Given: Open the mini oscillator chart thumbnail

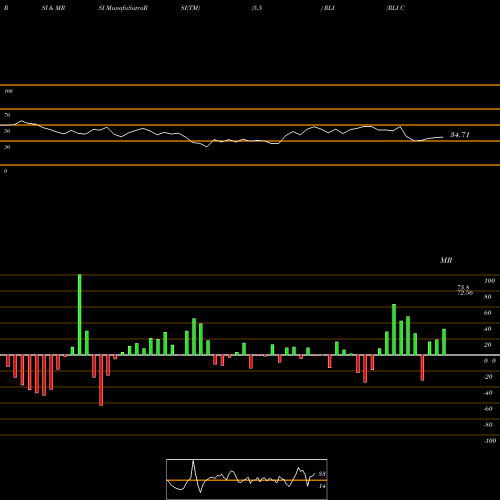Looking at the screenshot, I should tap(247, 479).
